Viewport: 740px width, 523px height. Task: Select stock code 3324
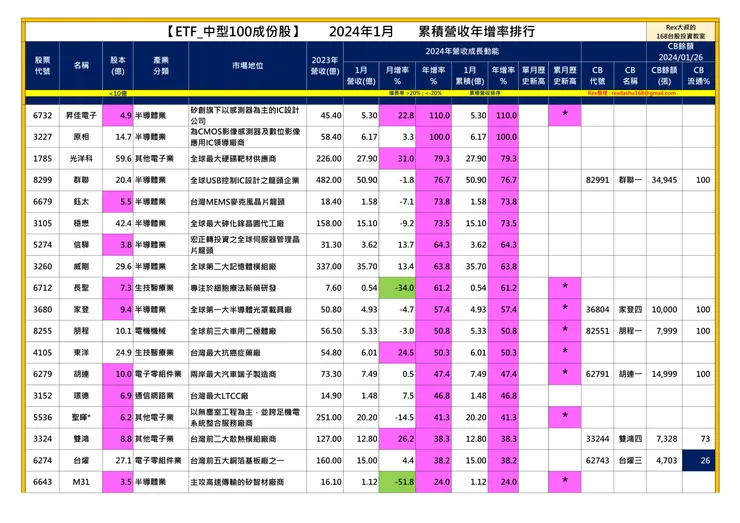click(42, 439)
